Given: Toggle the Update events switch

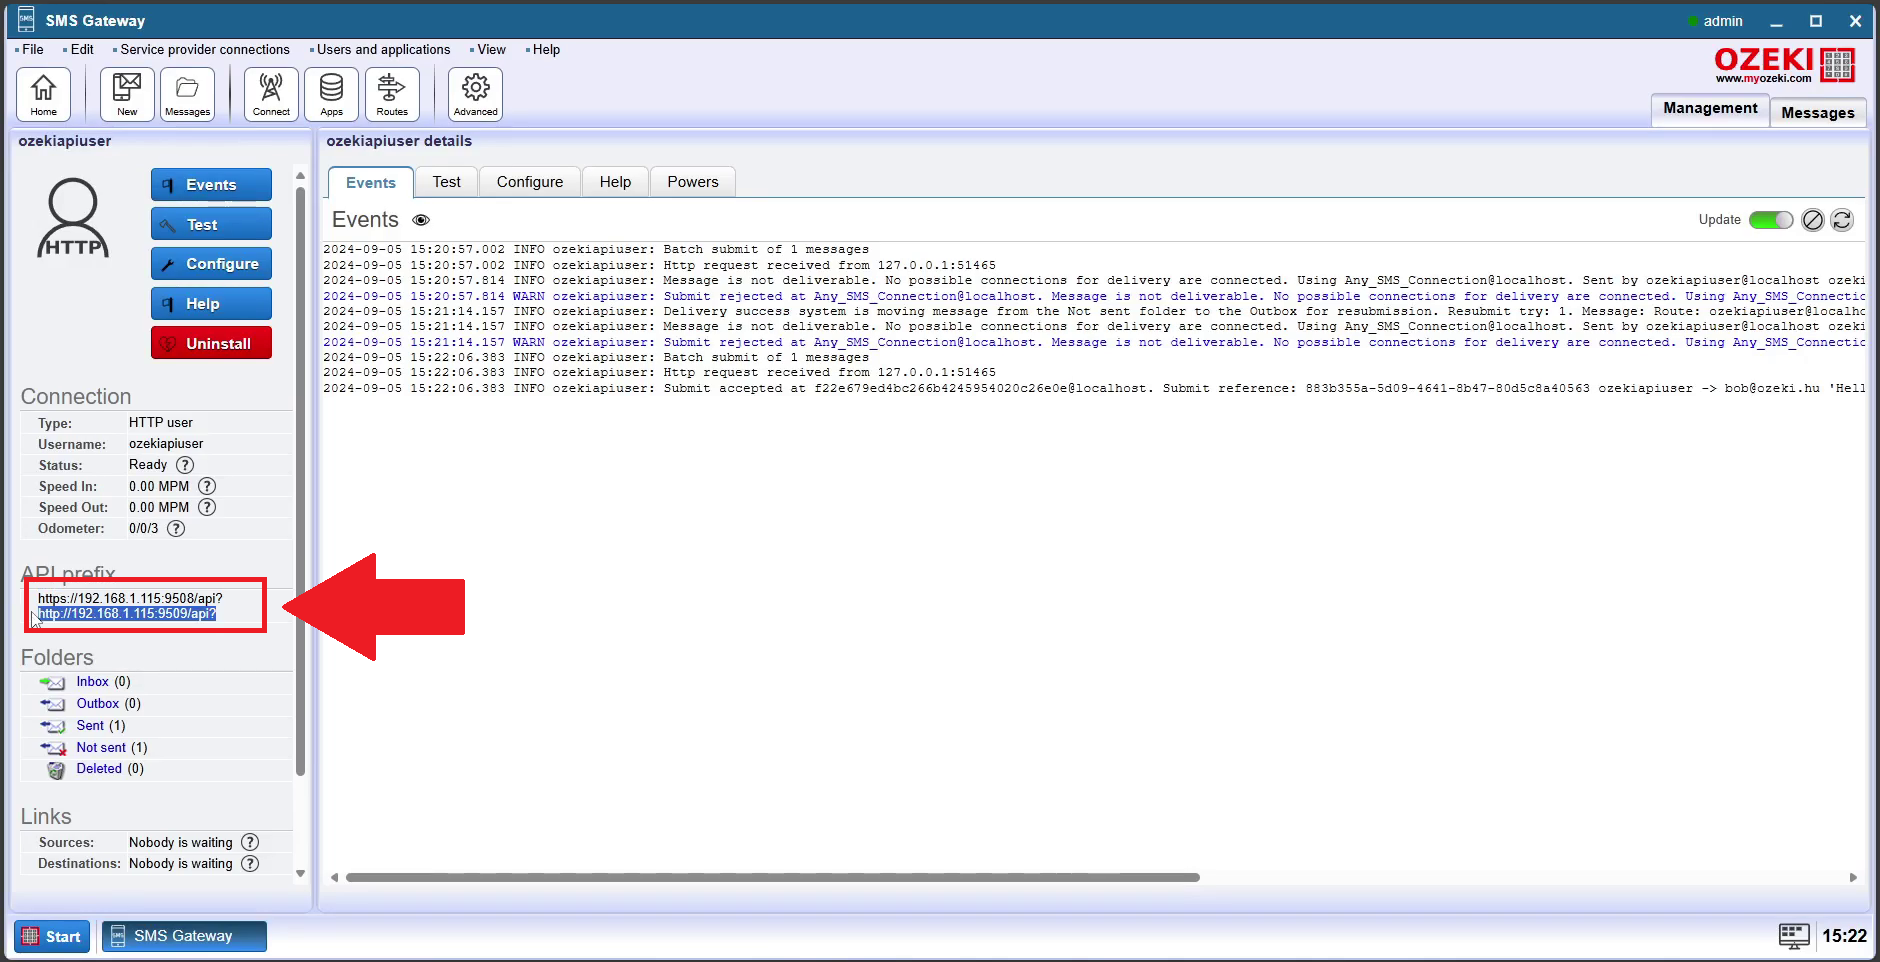Looking at the screenshot, I should click(1771, 220).
